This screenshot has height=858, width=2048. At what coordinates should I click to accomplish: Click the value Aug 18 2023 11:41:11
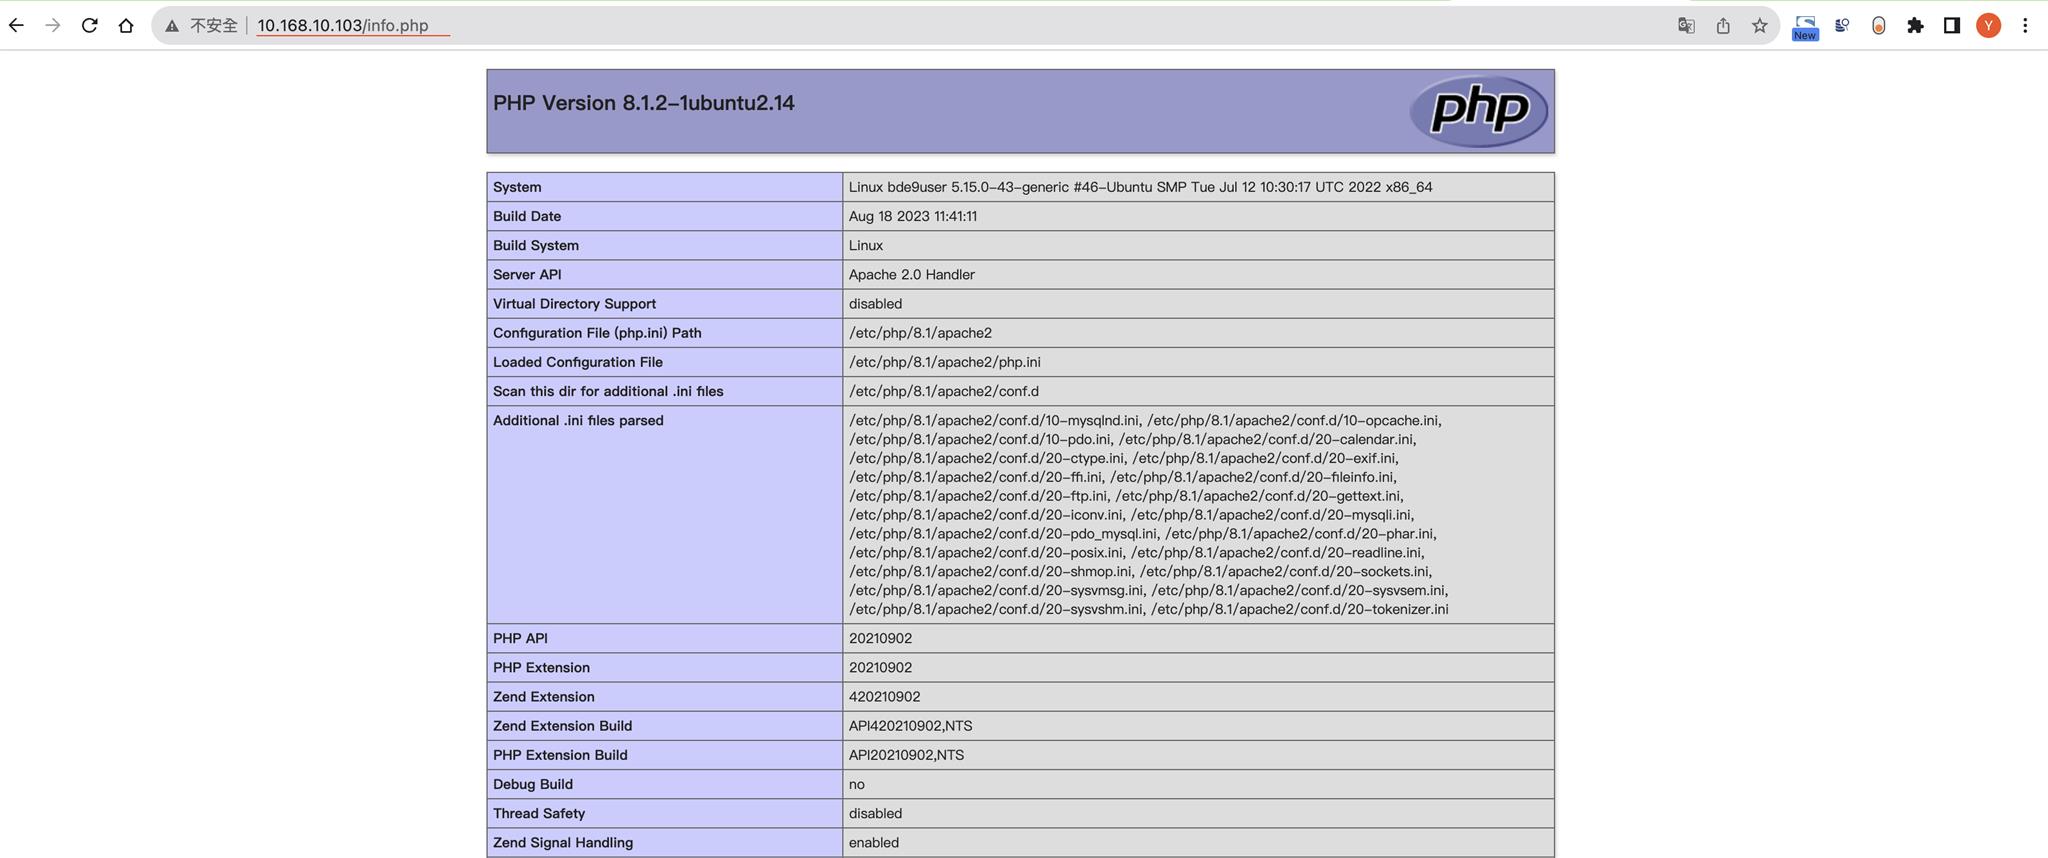click(913, 216)
